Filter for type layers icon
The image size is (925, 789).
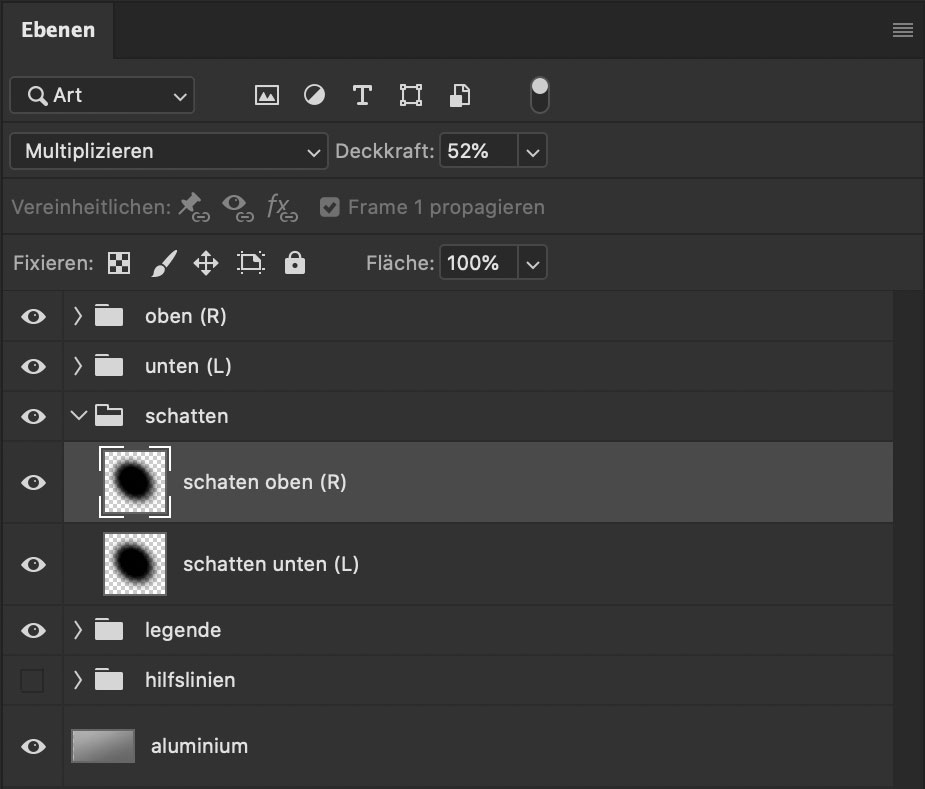tap(362, 95)
